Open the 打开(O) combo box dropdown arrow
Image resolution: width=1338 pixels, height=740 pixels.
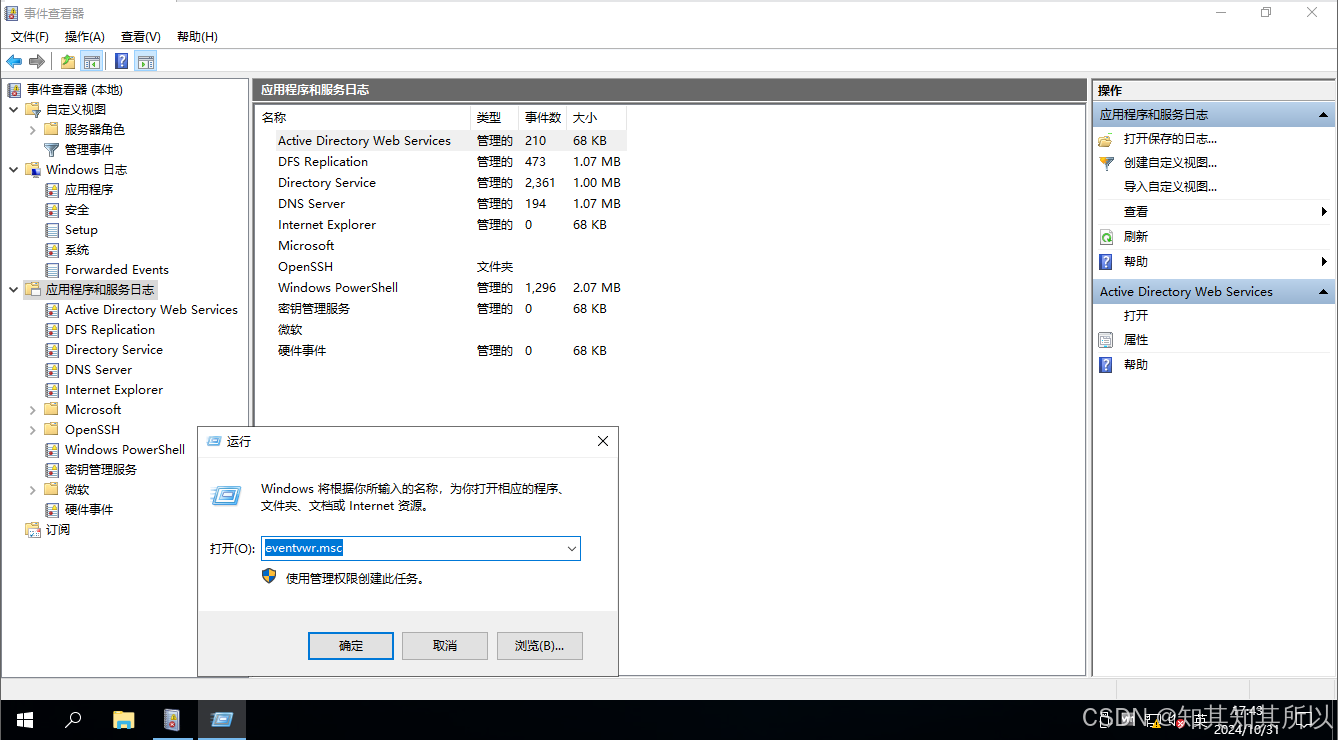pyautogui.click(x=572, y=548)
